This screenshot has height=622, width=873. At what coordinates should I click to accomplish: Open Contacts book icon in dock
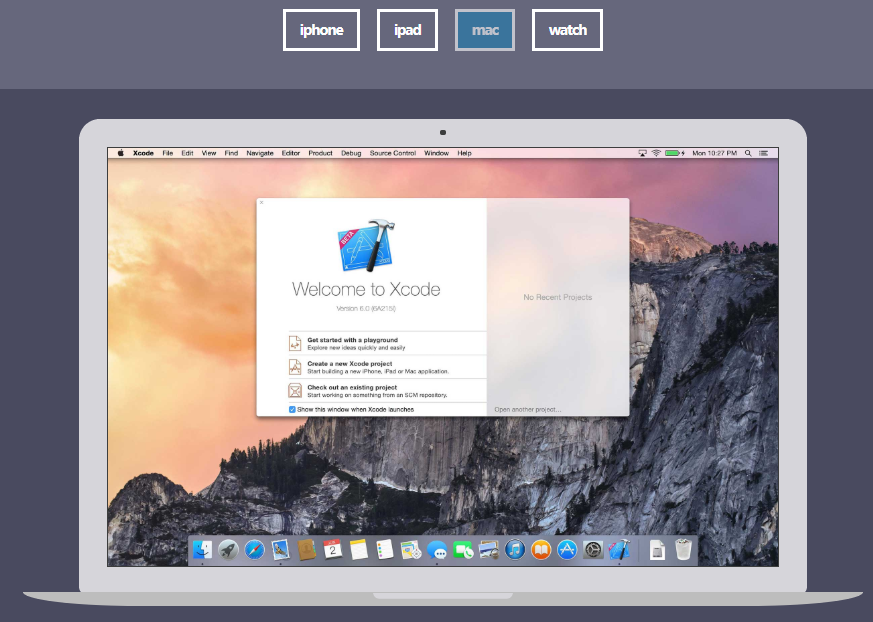pos(307,550)
